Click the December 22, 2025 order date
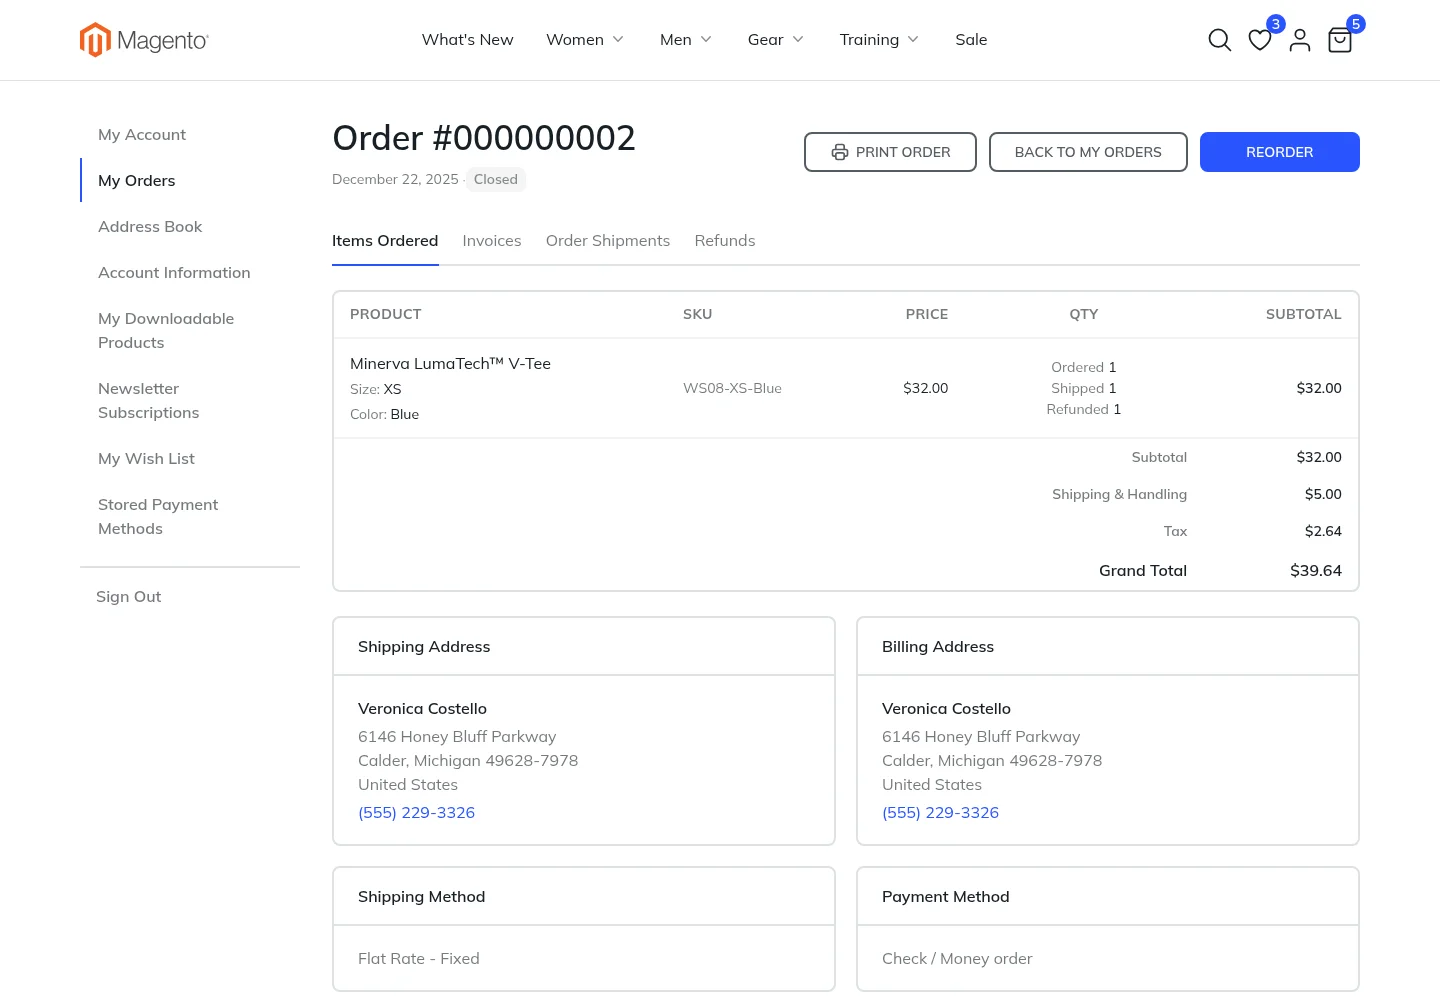Viewport: 1440px width, 1000px height. tap(395, 179)
